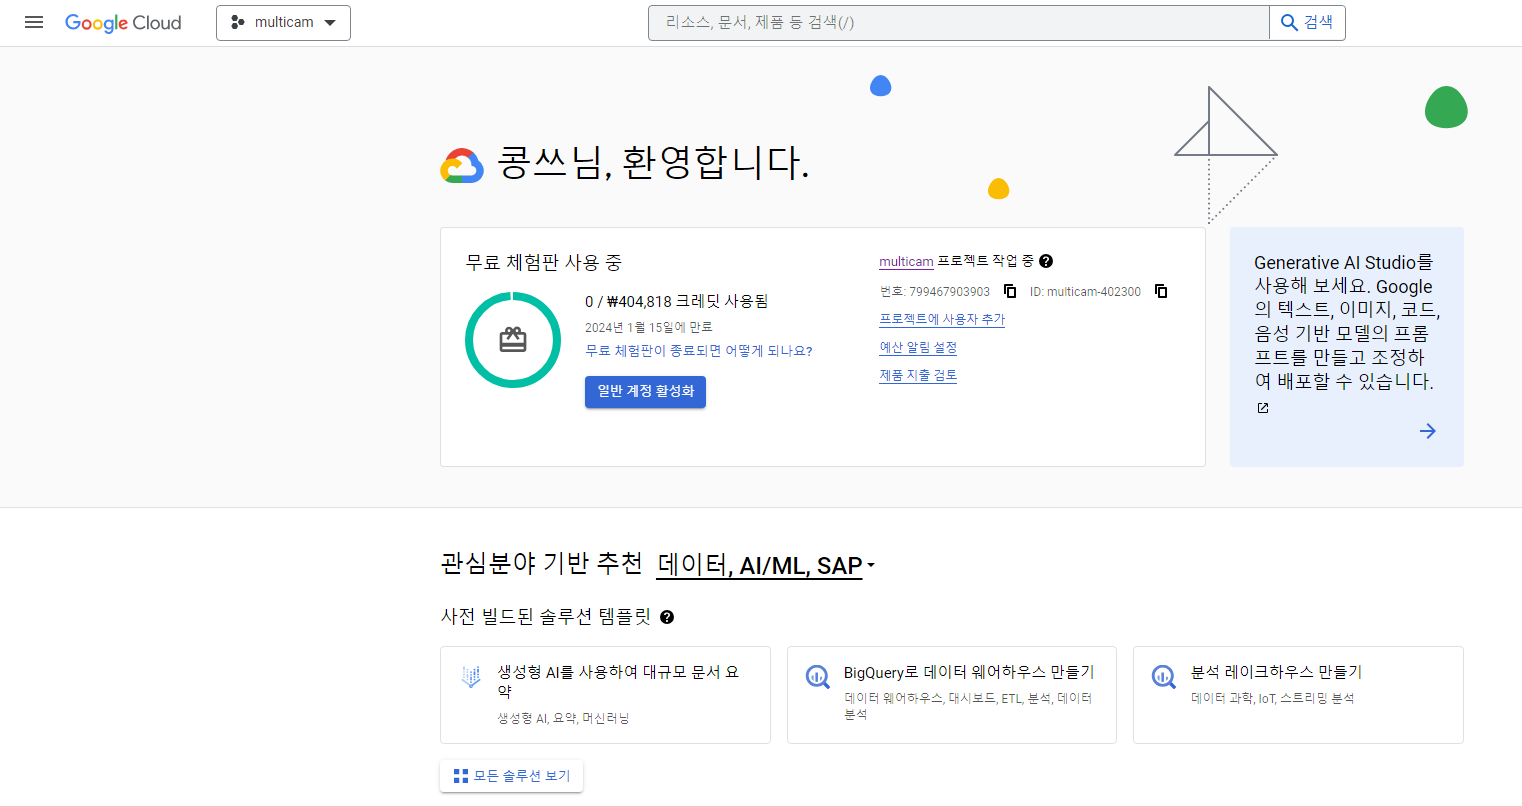The image size is (1522, 806).
Task: Open the hamburger navigation menu
Action: coord(34,22)
